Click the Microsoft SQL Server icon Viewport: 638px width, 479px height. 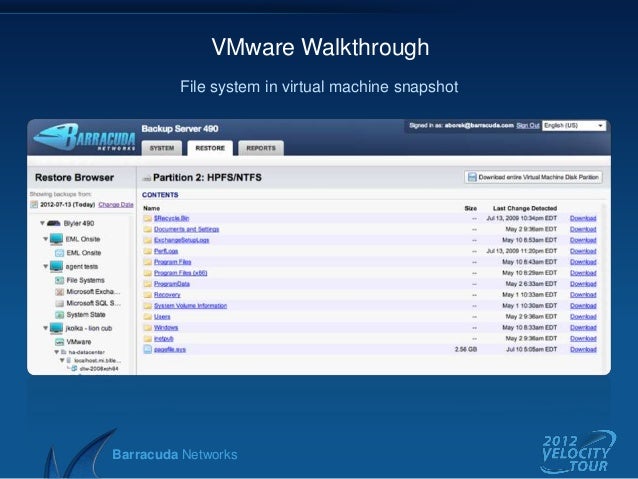pyautogui.click(x=59, y=303)
